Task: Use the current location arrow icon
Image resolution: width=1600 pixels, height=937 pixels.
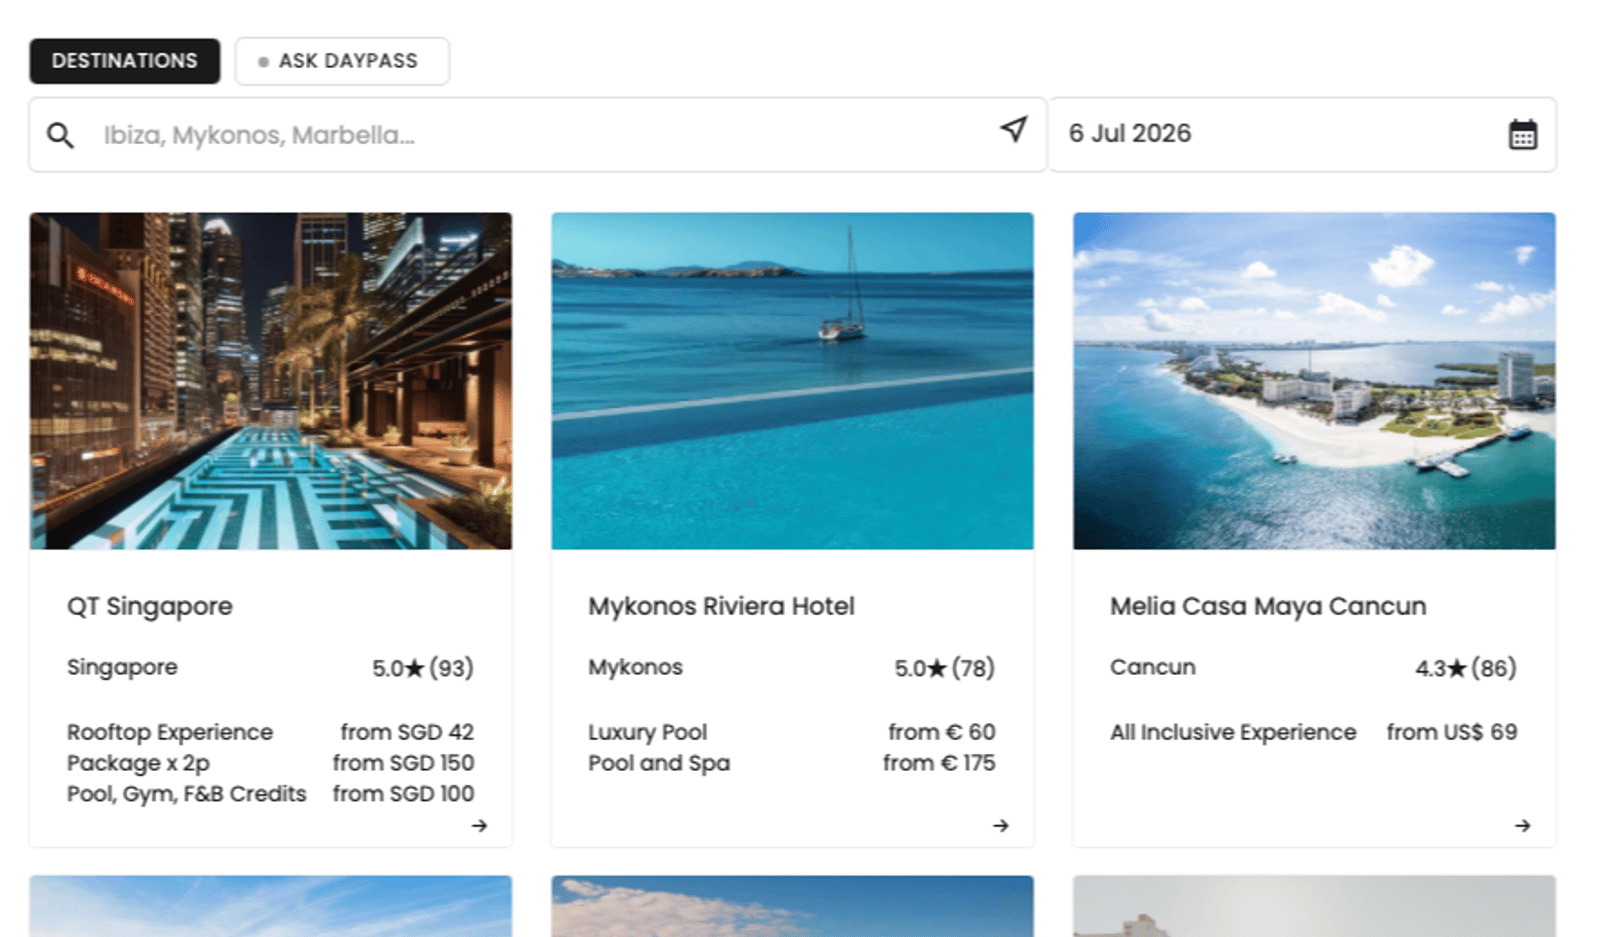Action: [1014, 129]
